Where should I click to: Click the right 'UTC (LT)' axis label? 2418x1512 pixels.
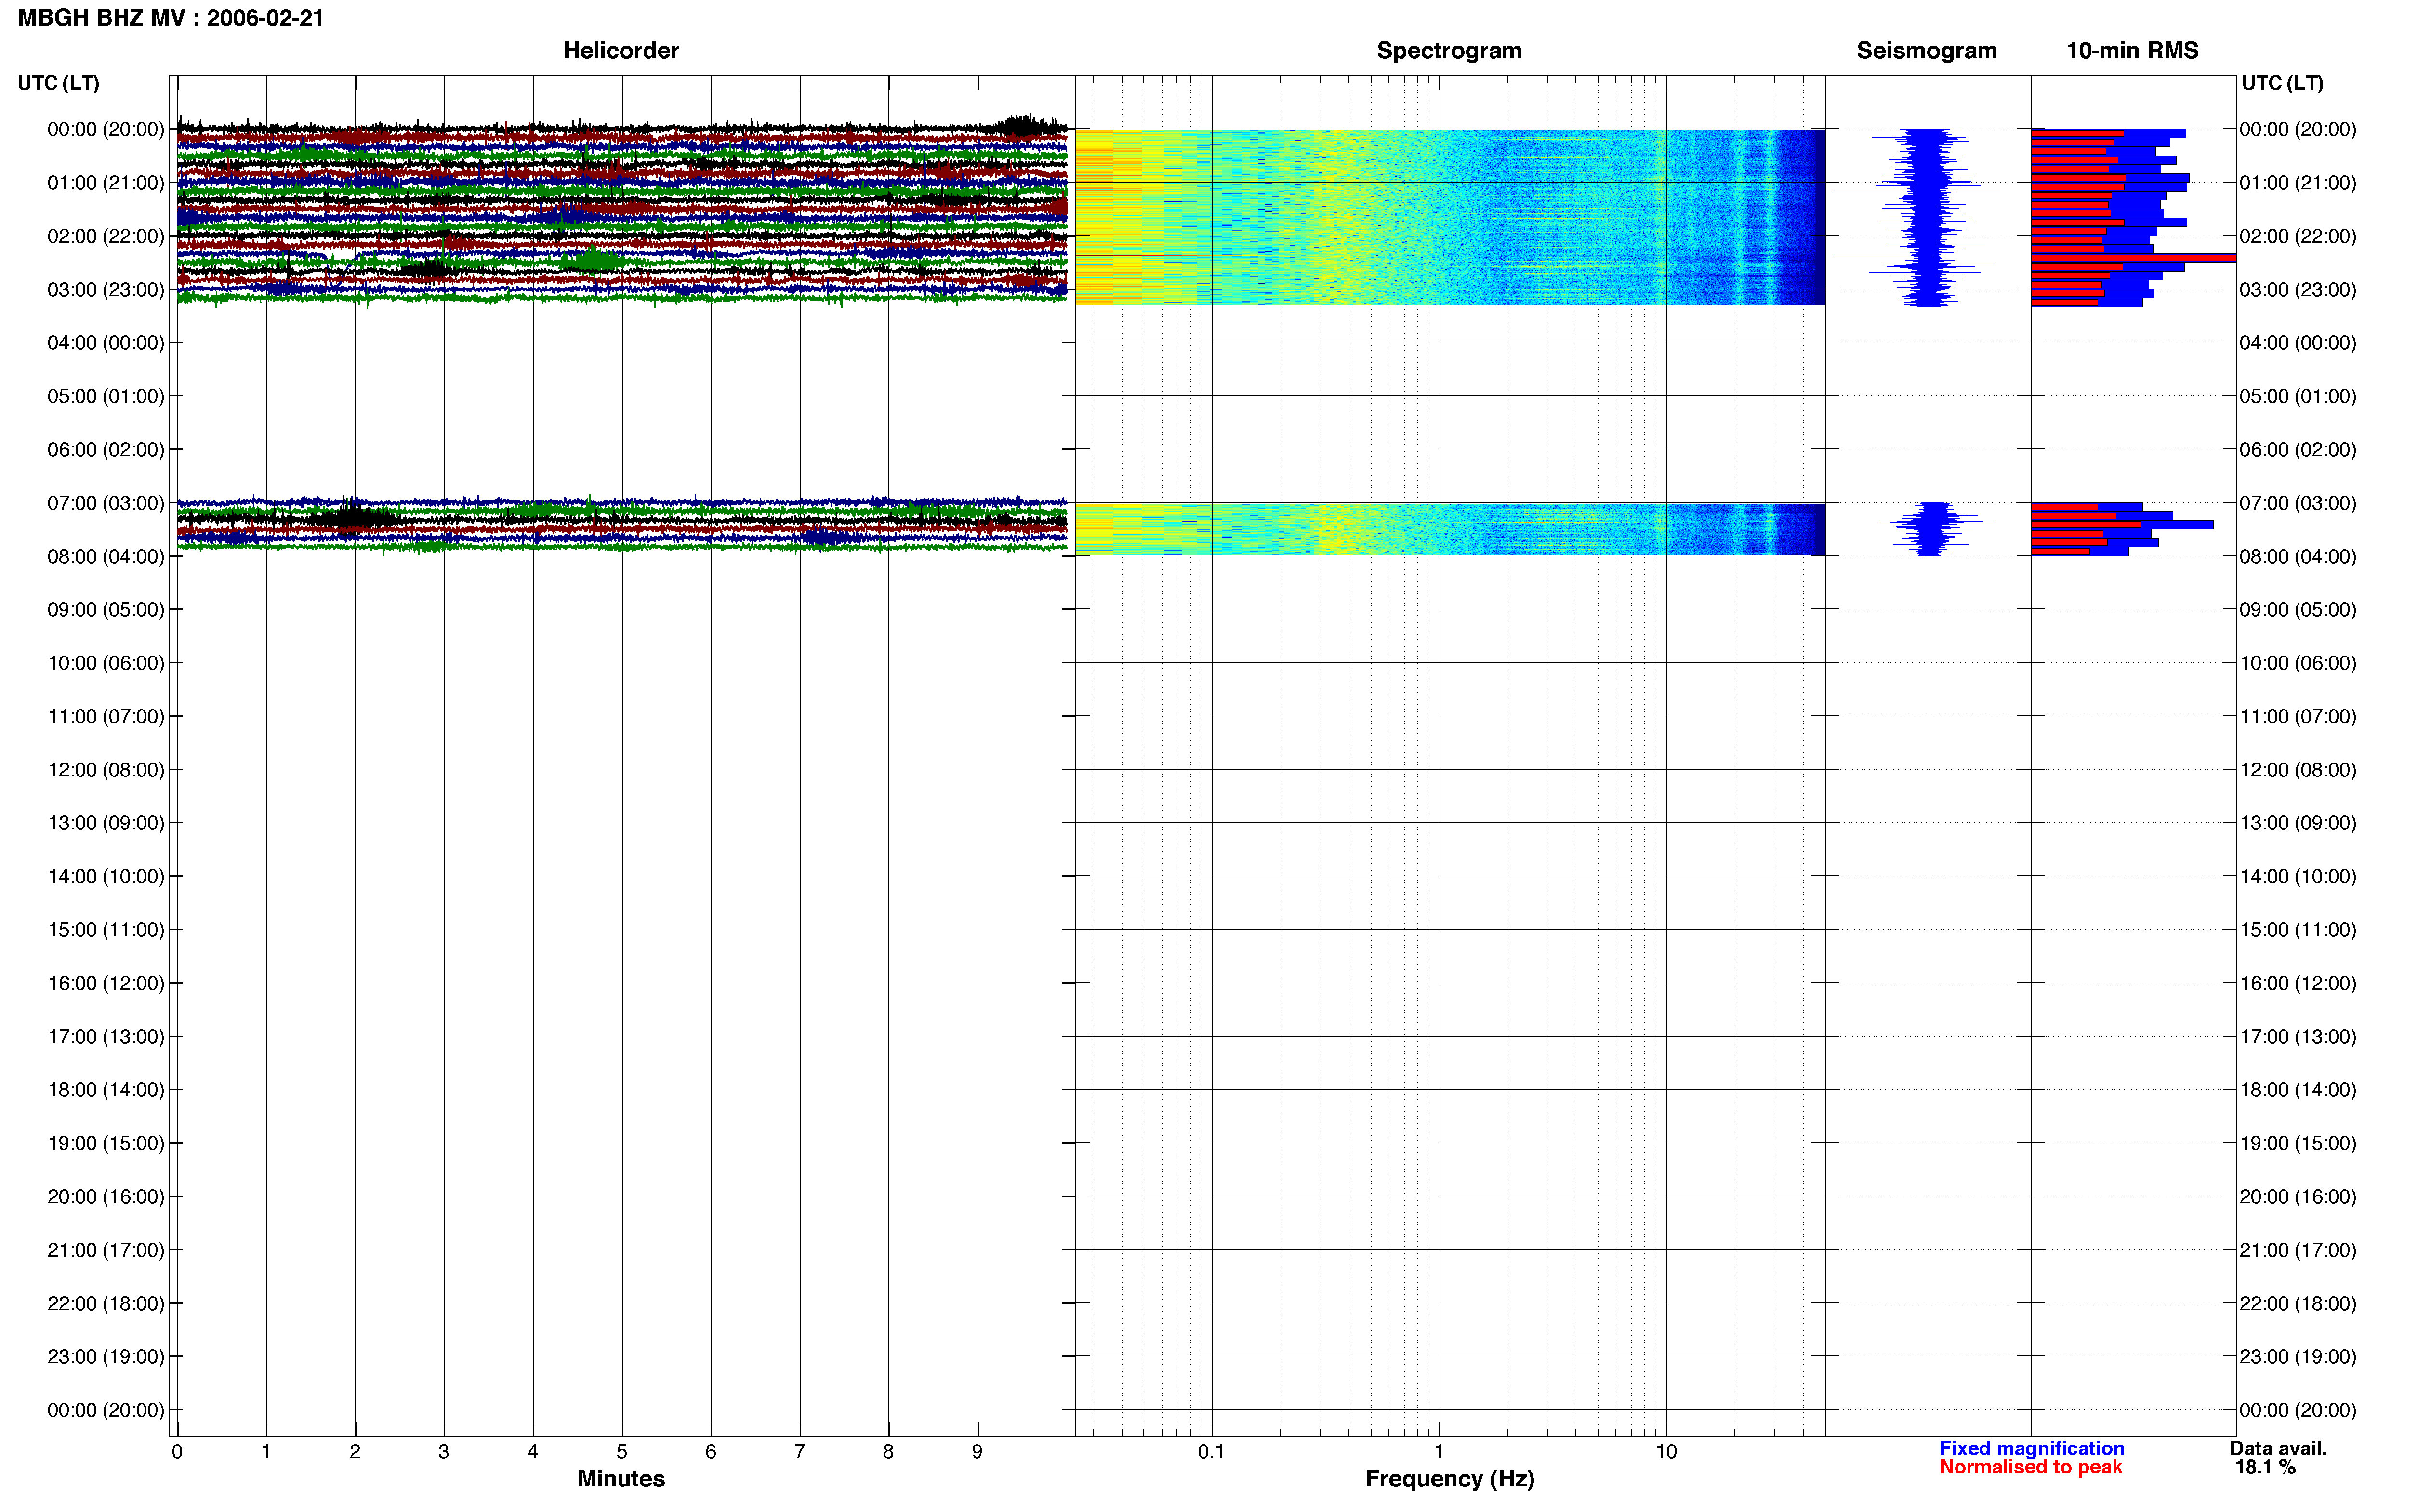coord(2282,83)
